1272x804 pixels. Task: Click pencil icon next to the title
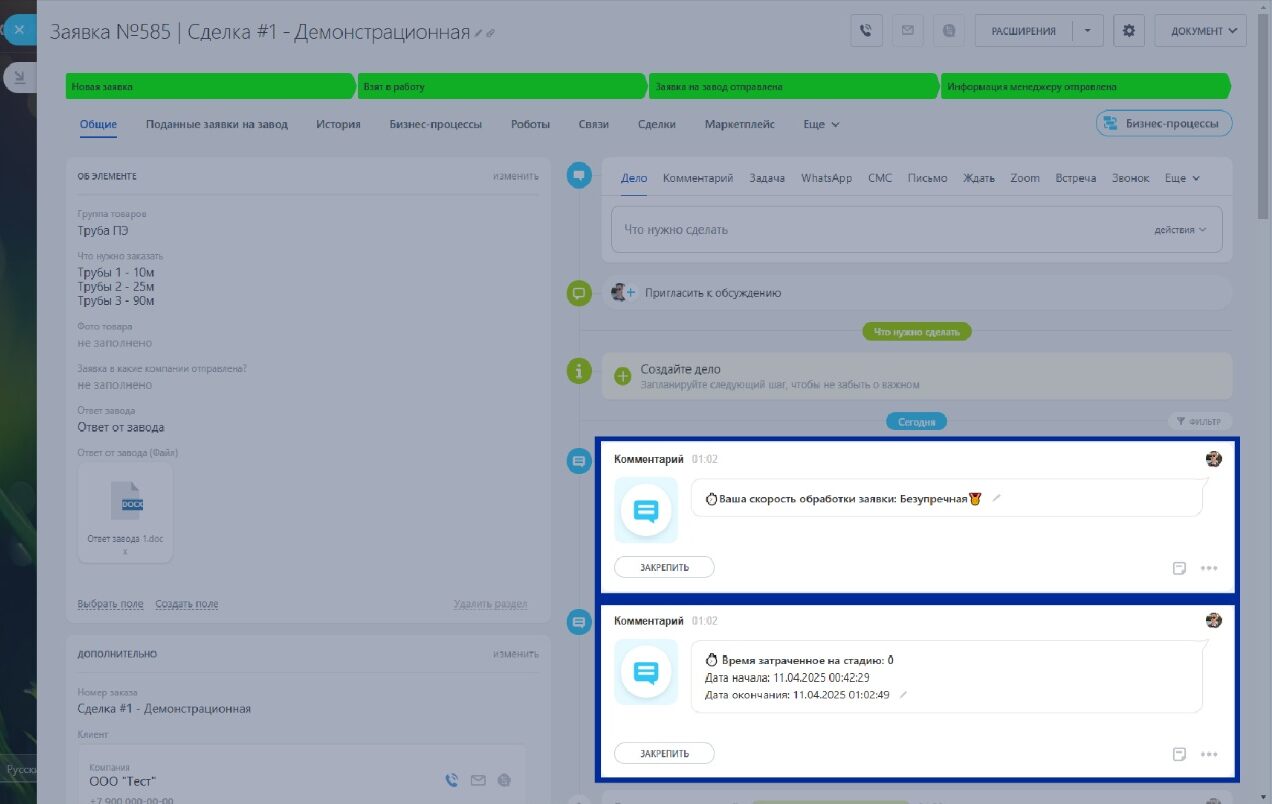[x=479, y=34]
